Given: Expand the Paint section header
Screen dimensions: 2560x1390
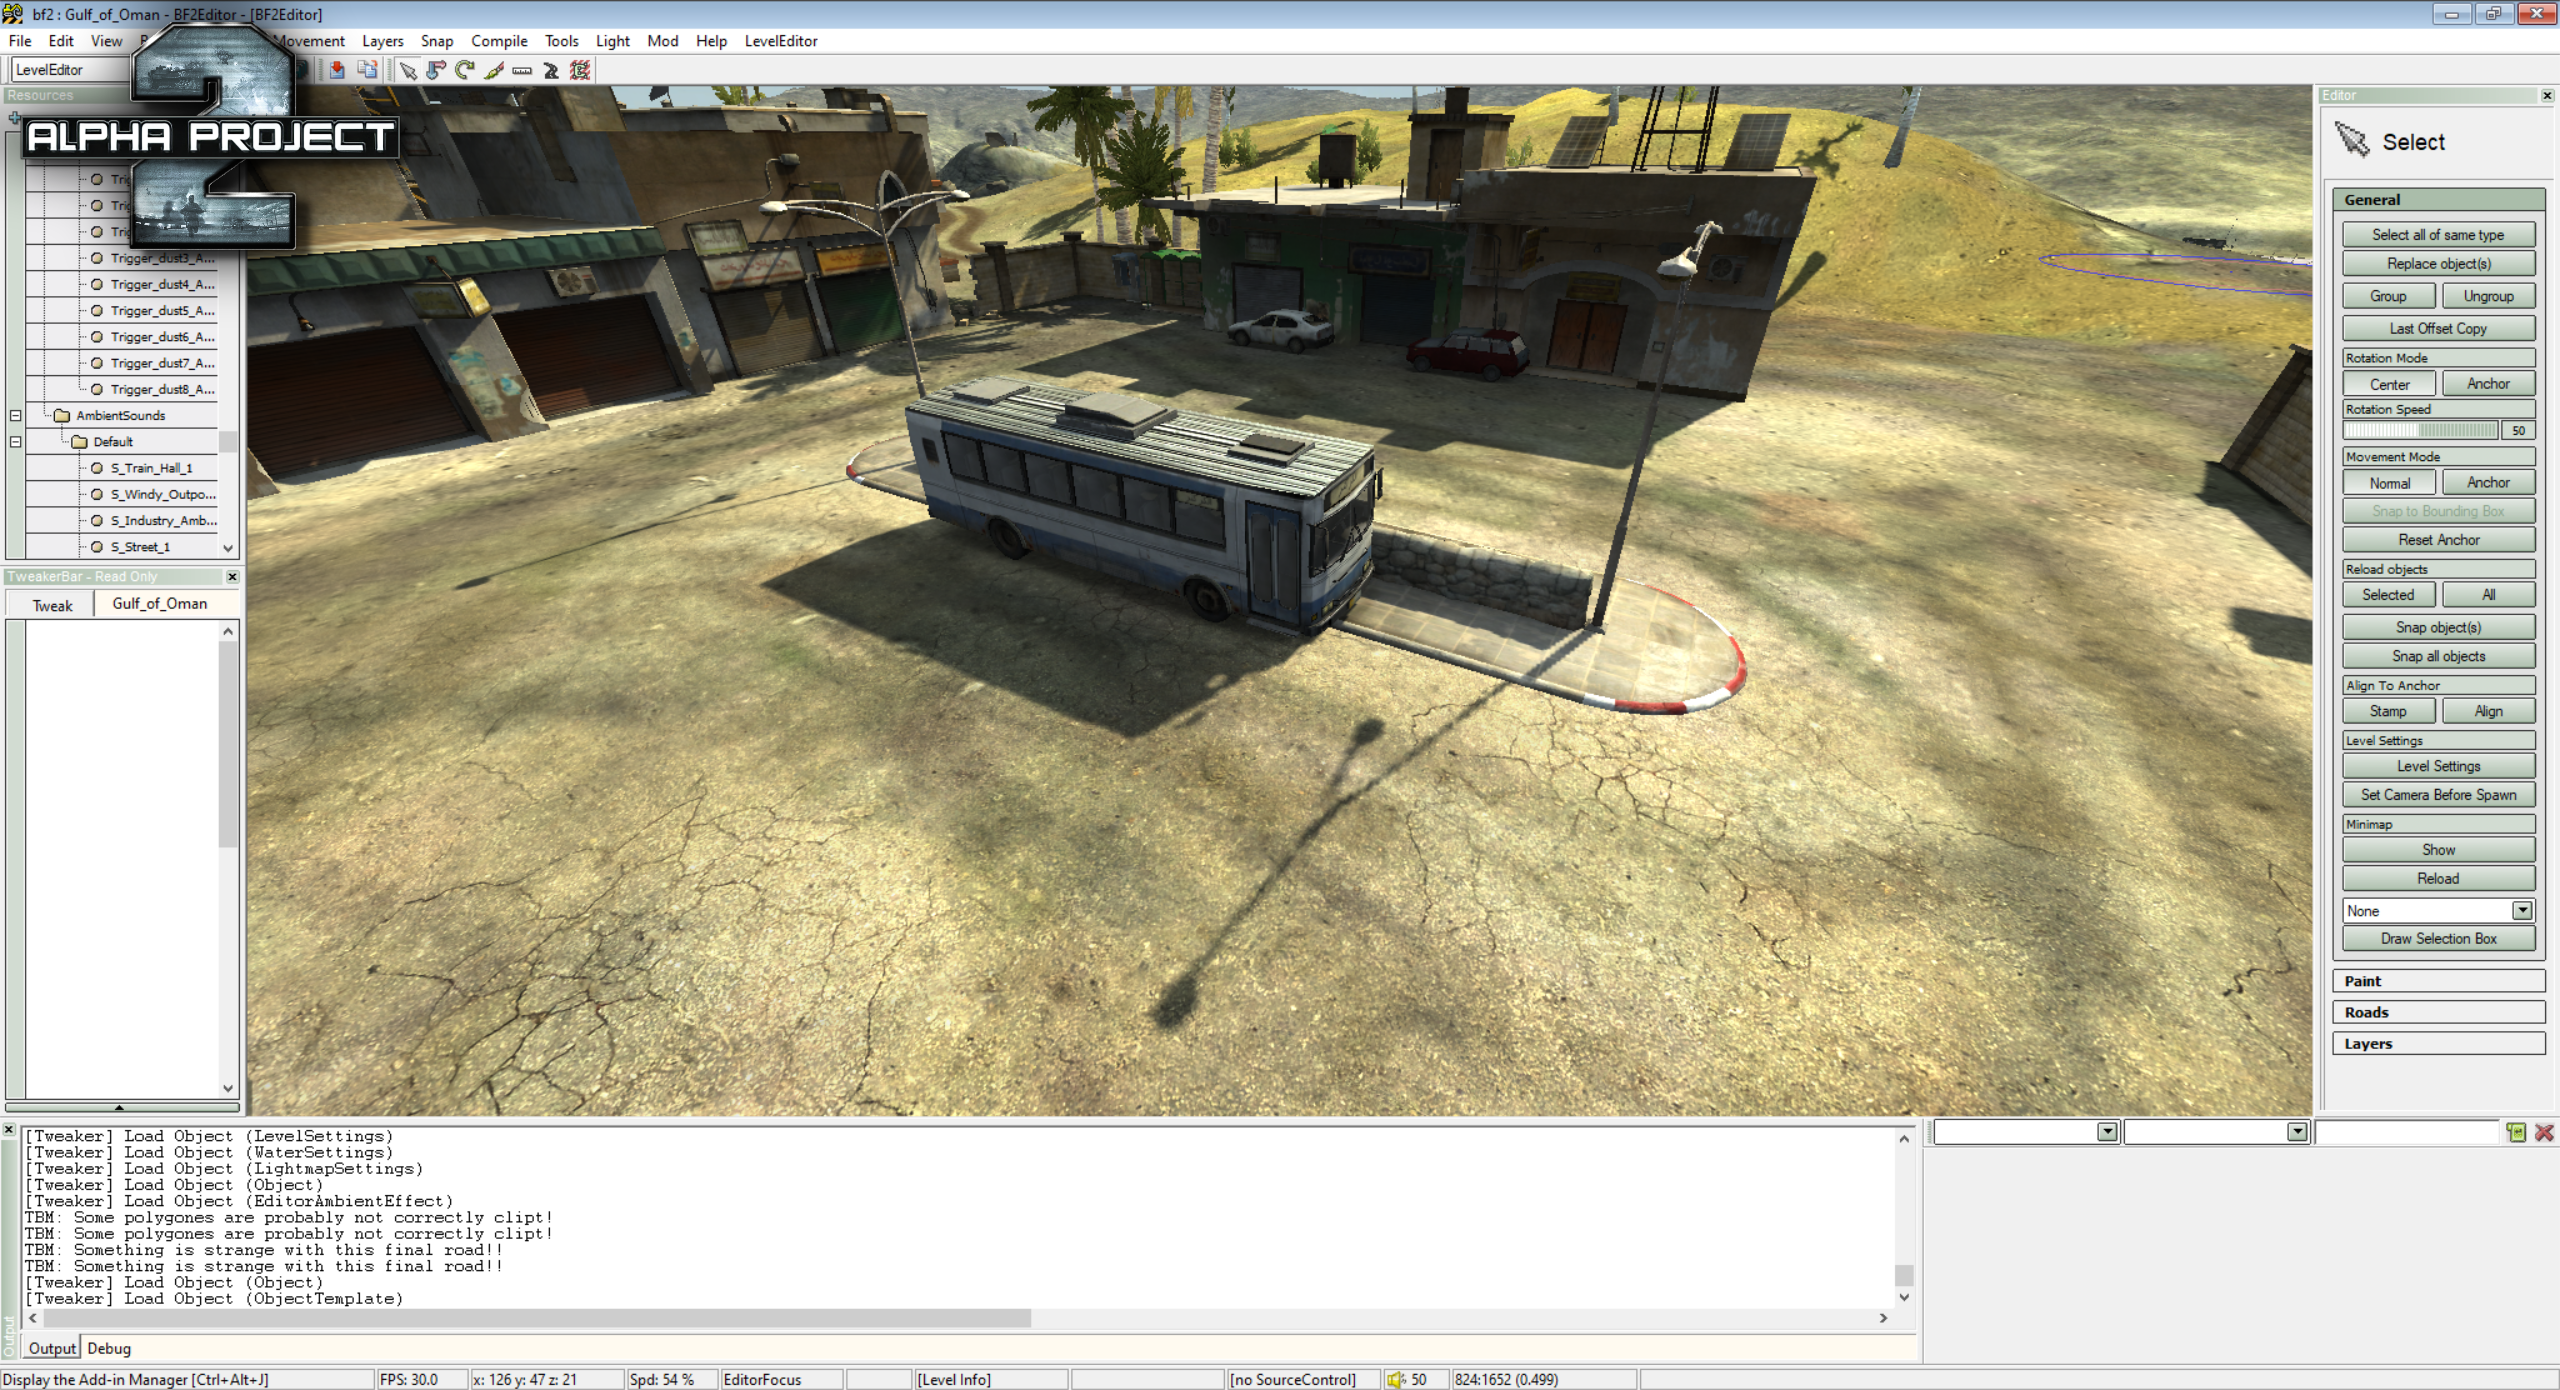Looking at the screenshot, I should (2438, 981).
